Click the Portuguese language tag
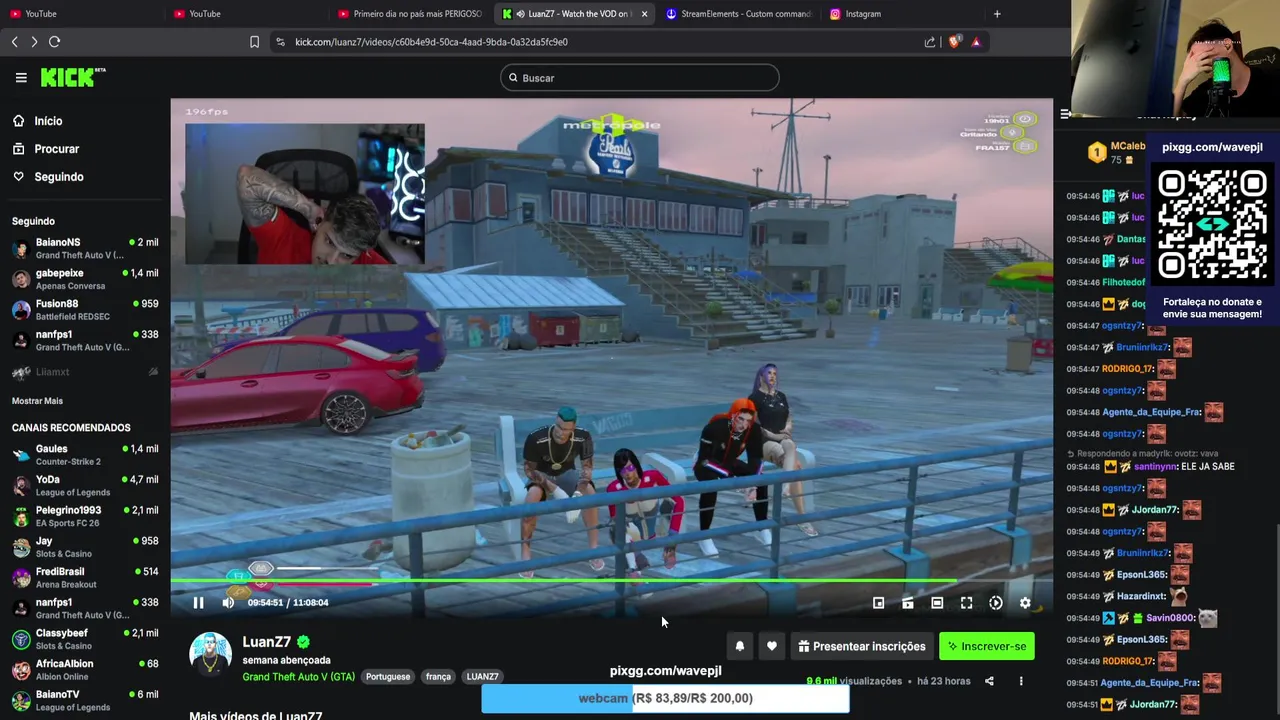The image size is (1280, 720). (x=388, y=677)
